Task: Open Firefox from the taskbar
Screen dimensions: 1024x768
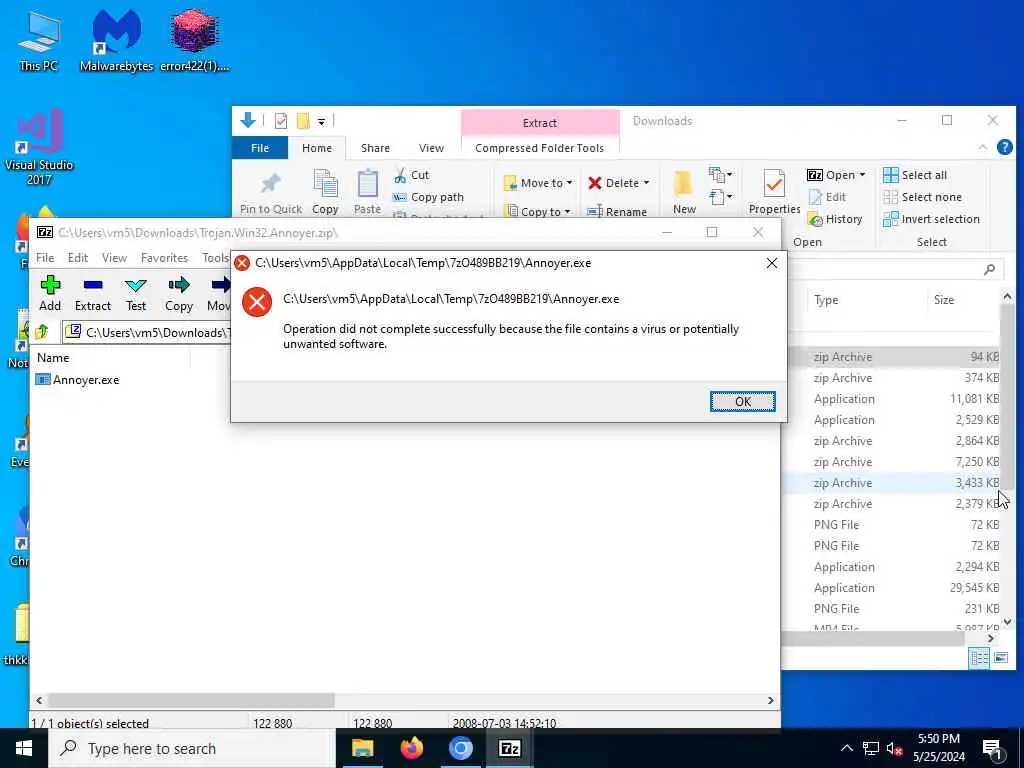Action: (x=411, y=748)
